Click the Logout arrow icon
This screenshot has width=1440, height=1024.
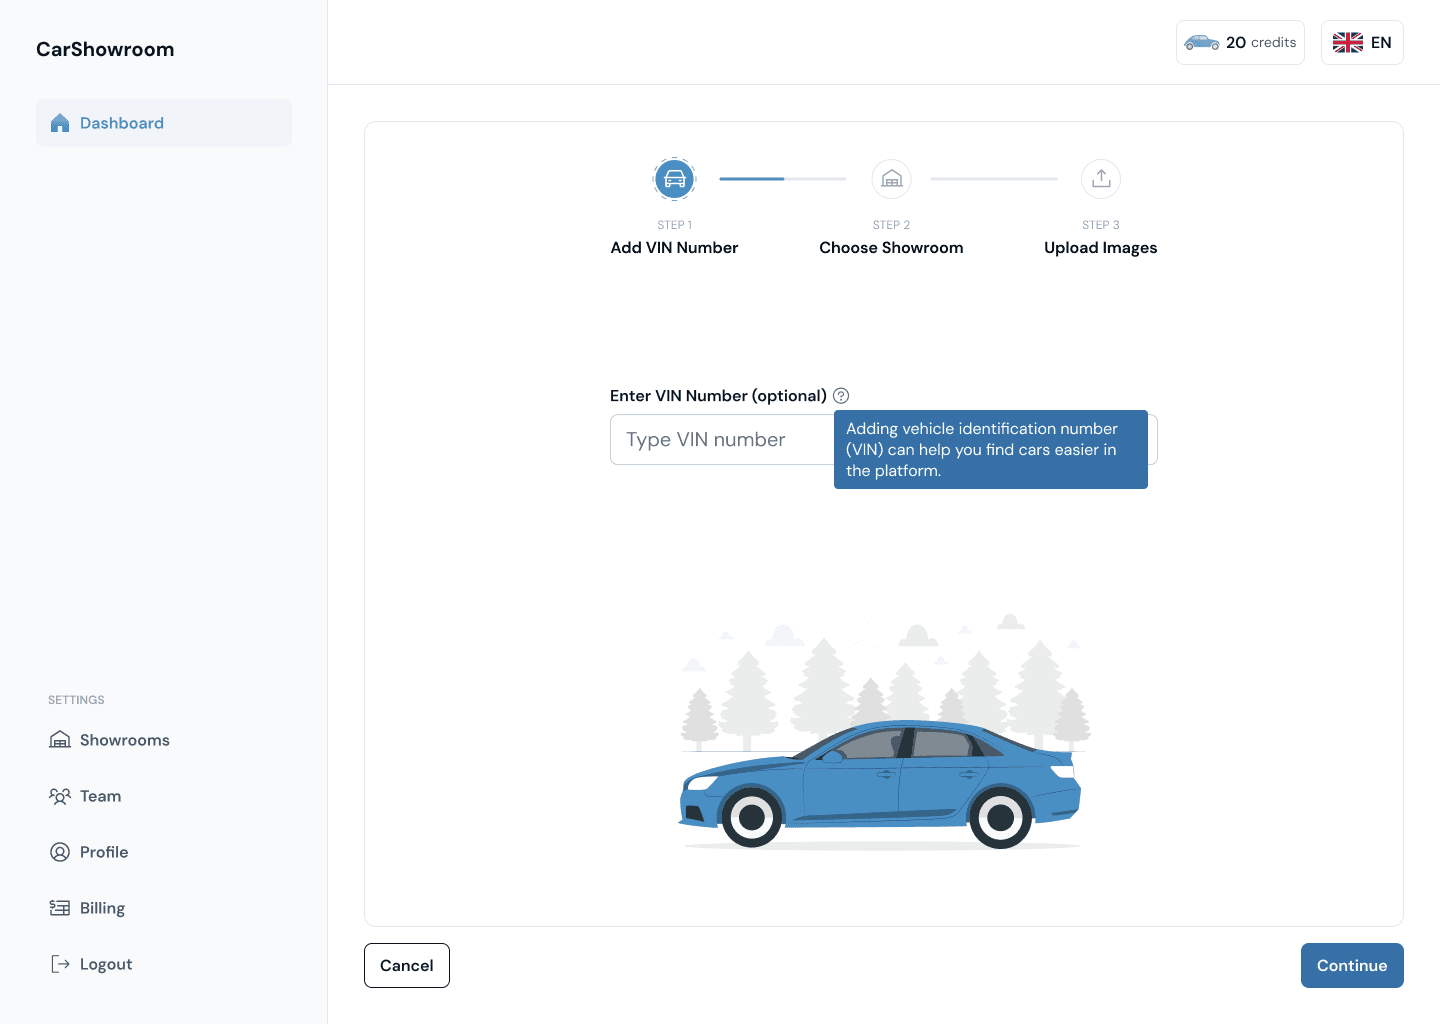(60, 964)
